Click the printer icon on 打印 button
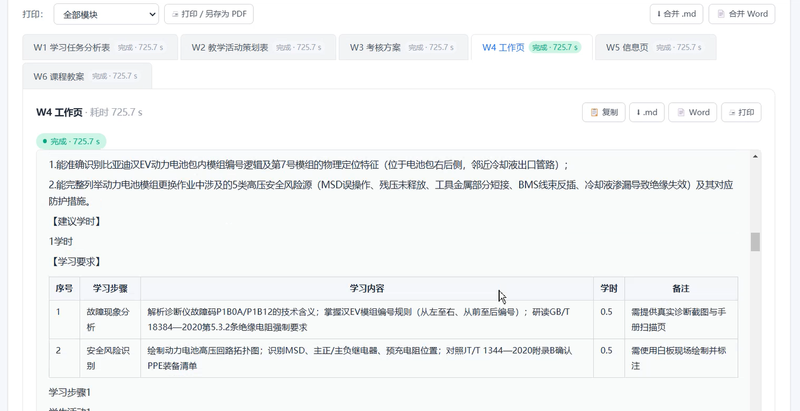Screen dimensions: 800x411 pos(733,112)
